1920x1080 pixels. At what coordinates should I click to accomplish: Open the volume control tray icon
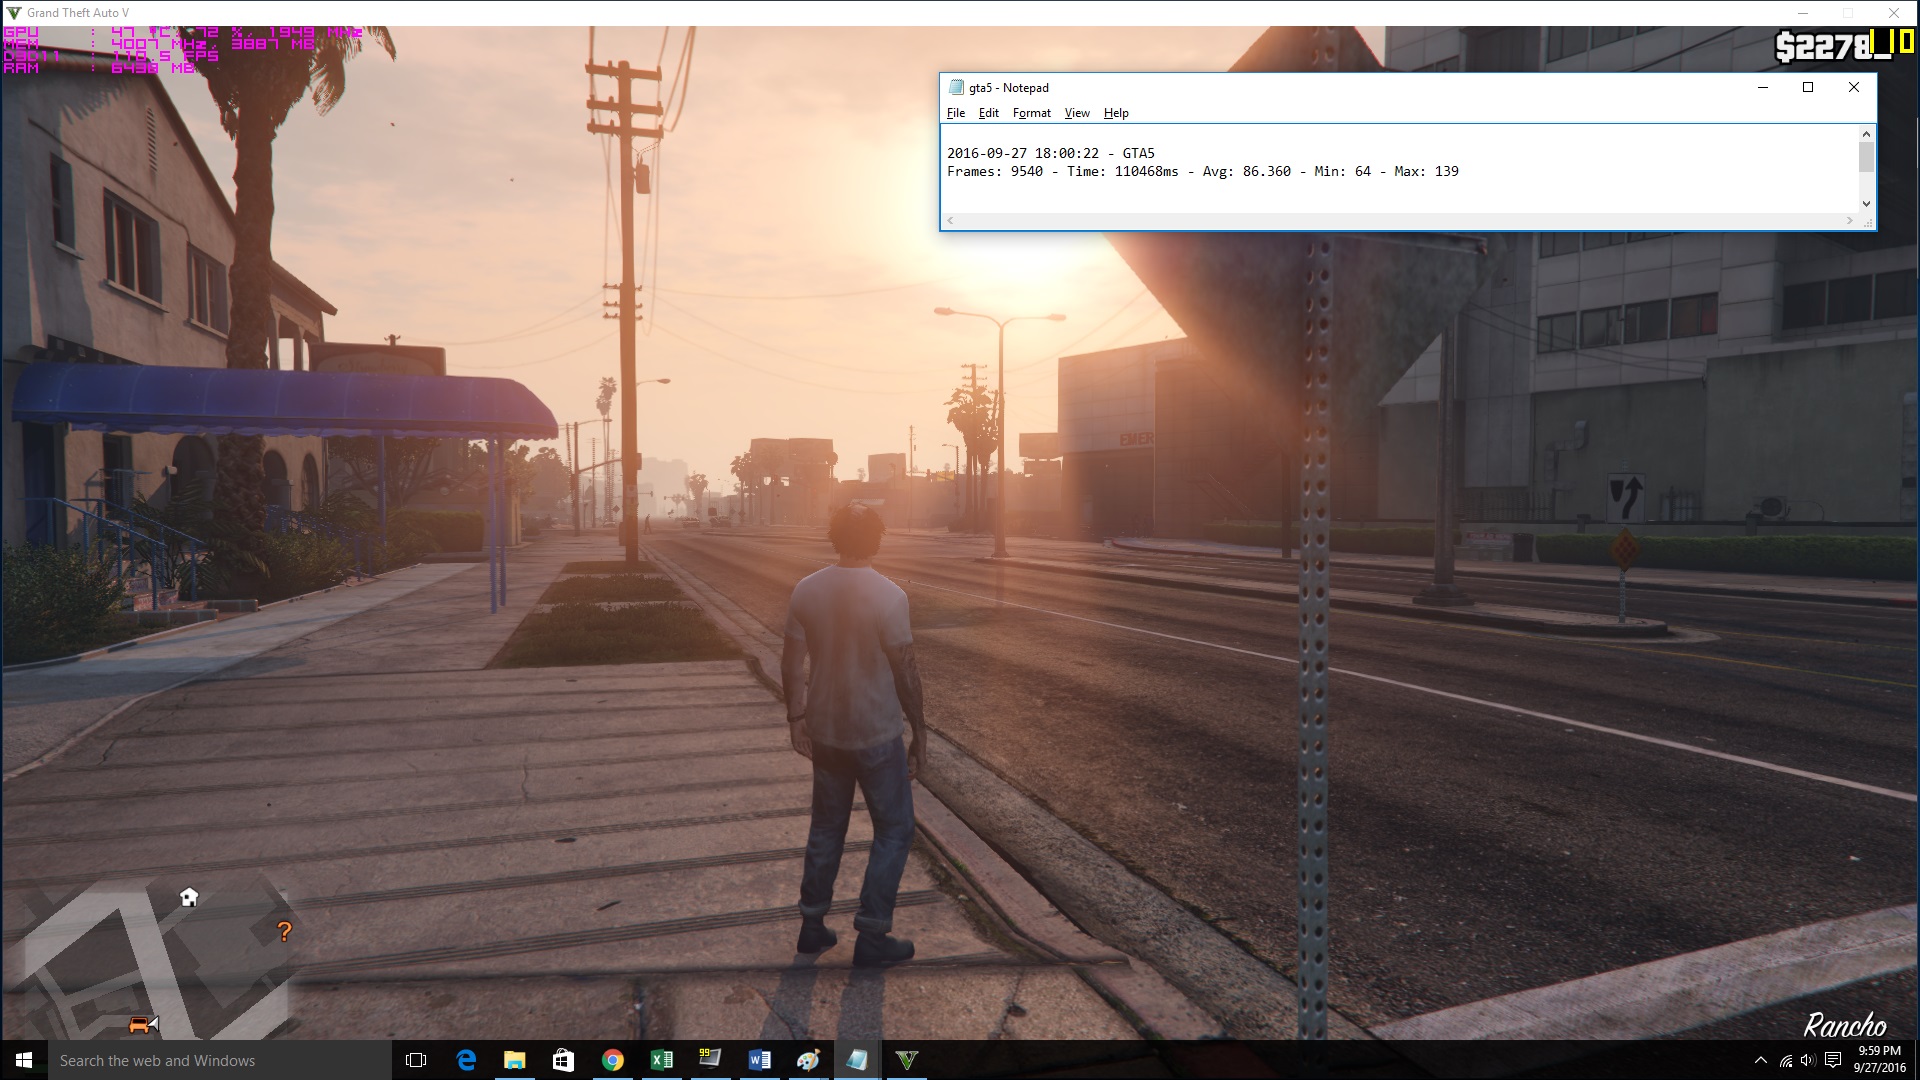1808,1061
